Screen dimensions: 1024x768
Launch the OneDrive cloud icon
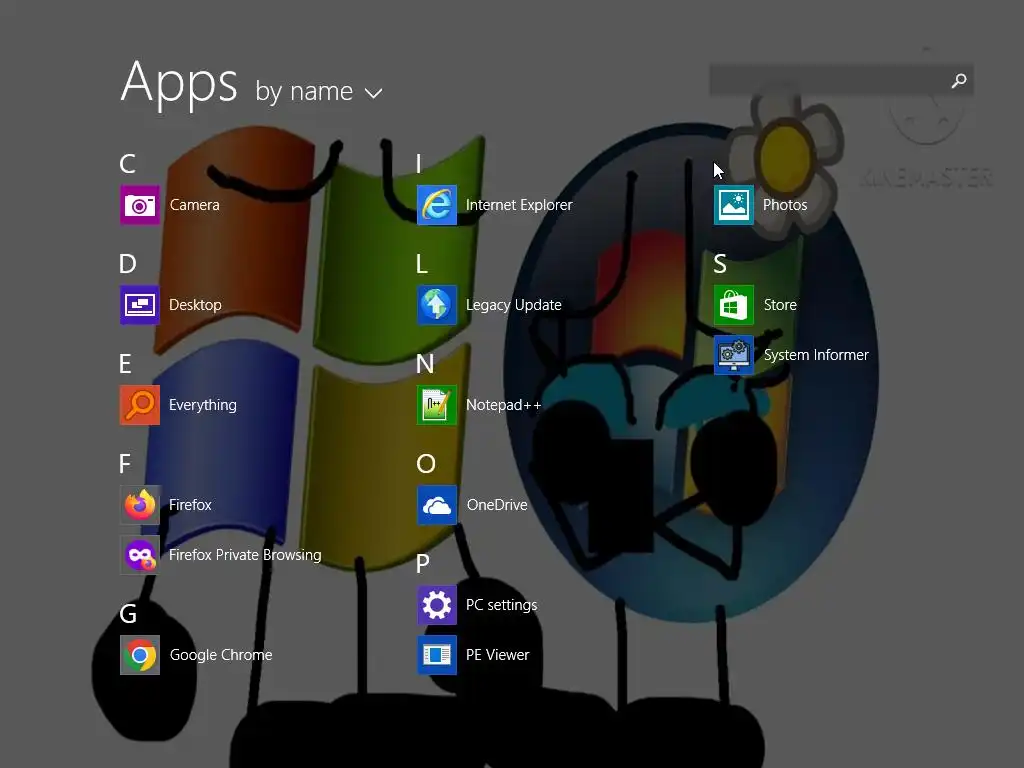click(x=437, y=505)
